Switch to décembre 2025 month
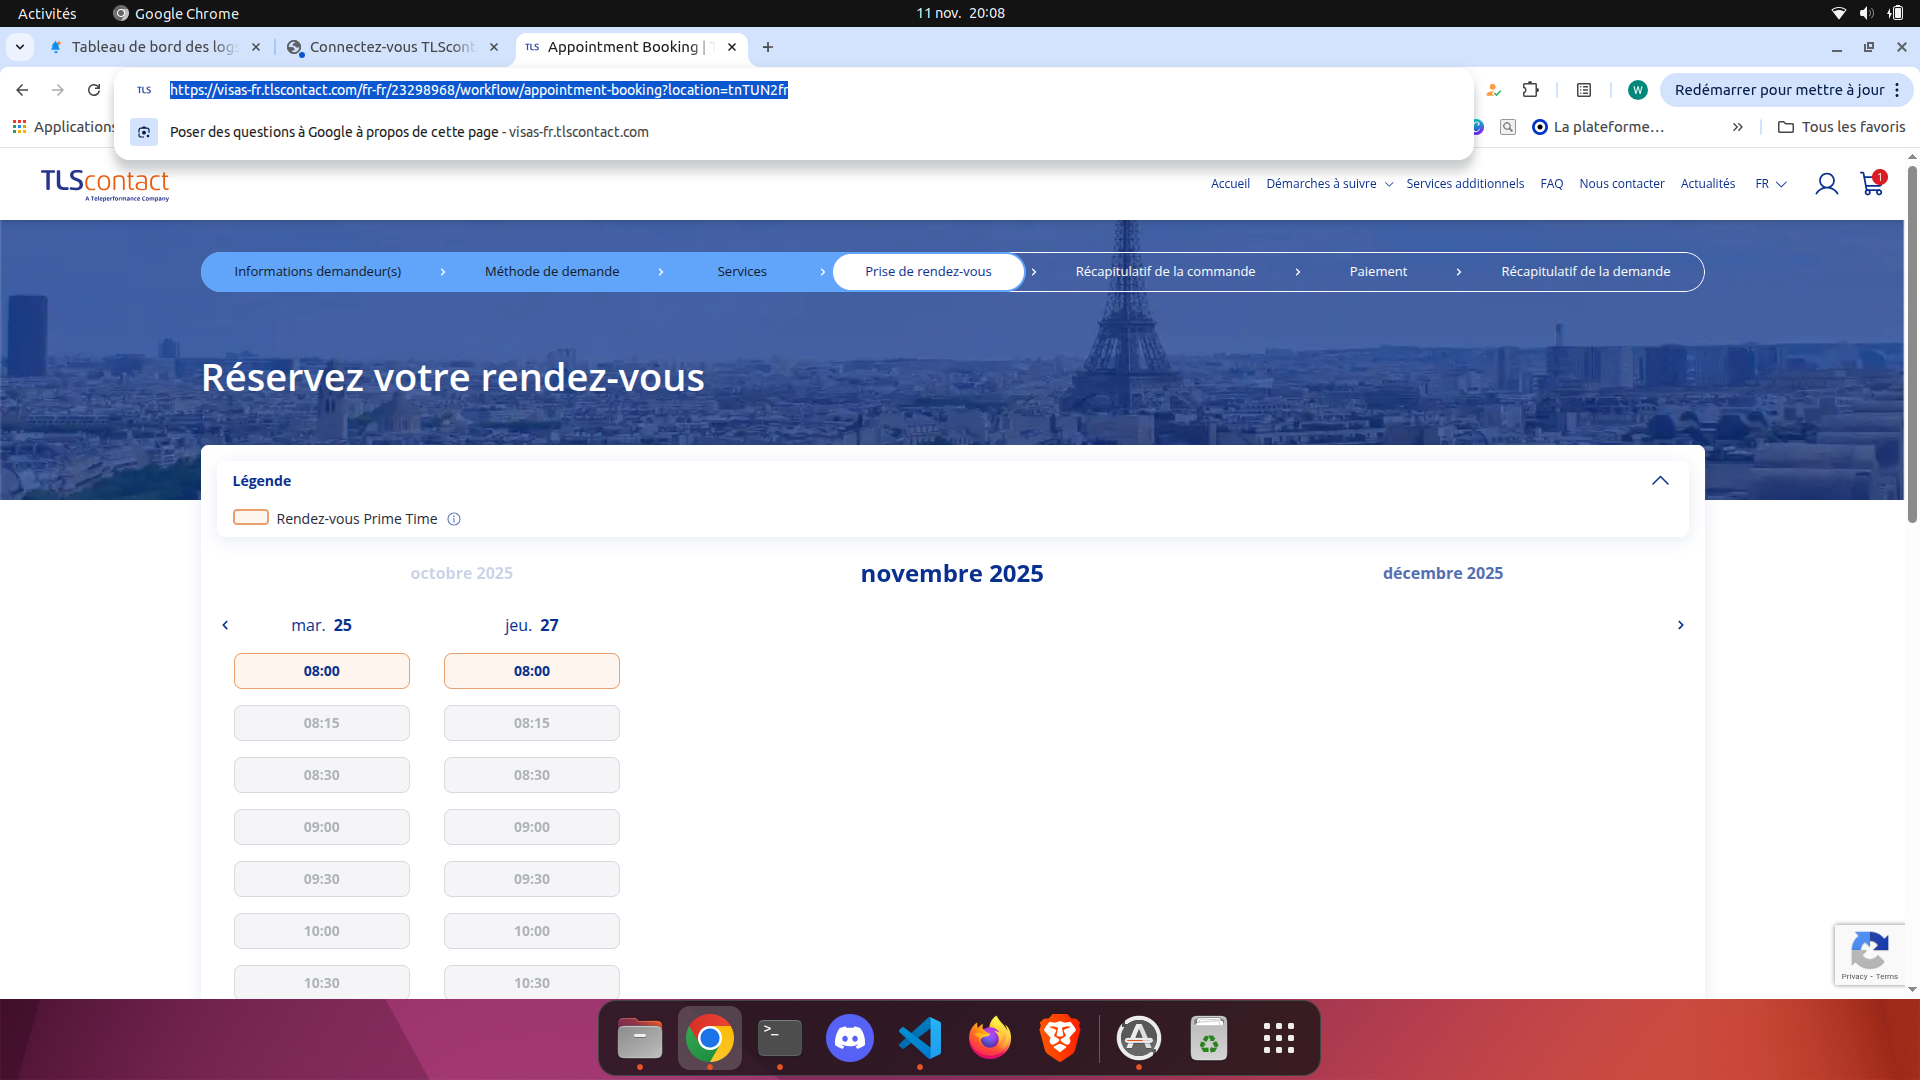The width and height of the screenshot is (1920, 1080). tap(1442, 573)
